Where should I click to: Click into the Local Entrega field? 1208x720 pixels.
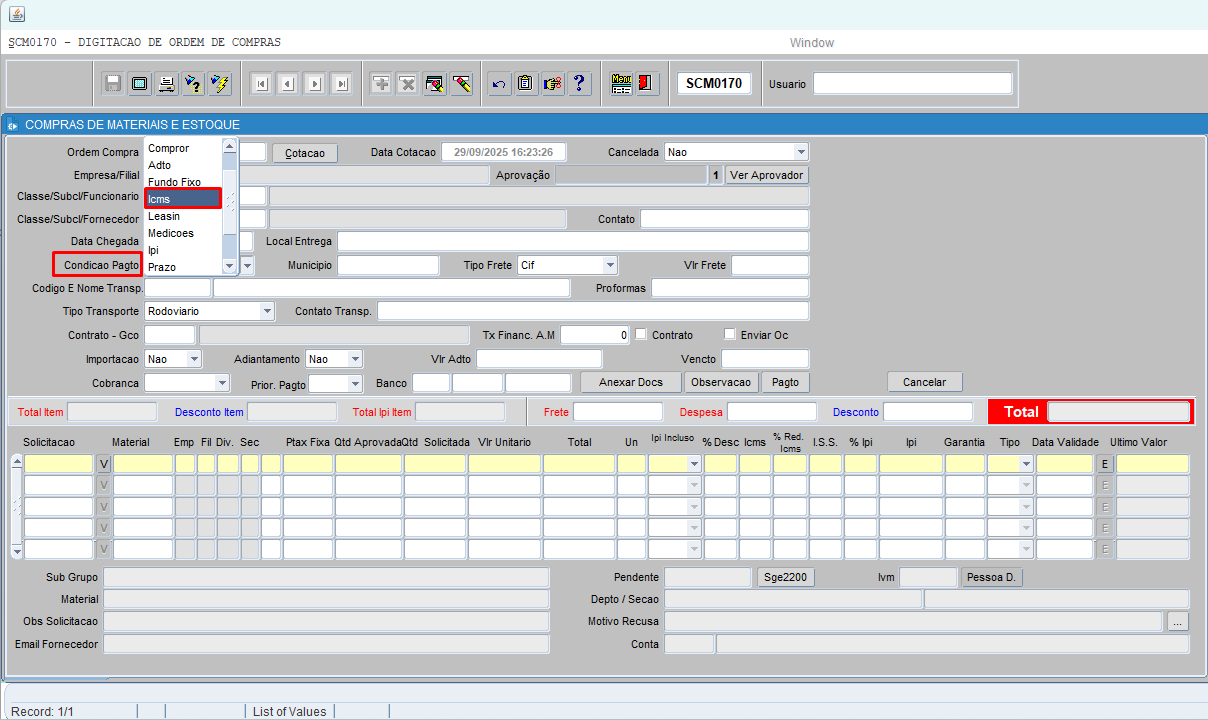[572, 241]
